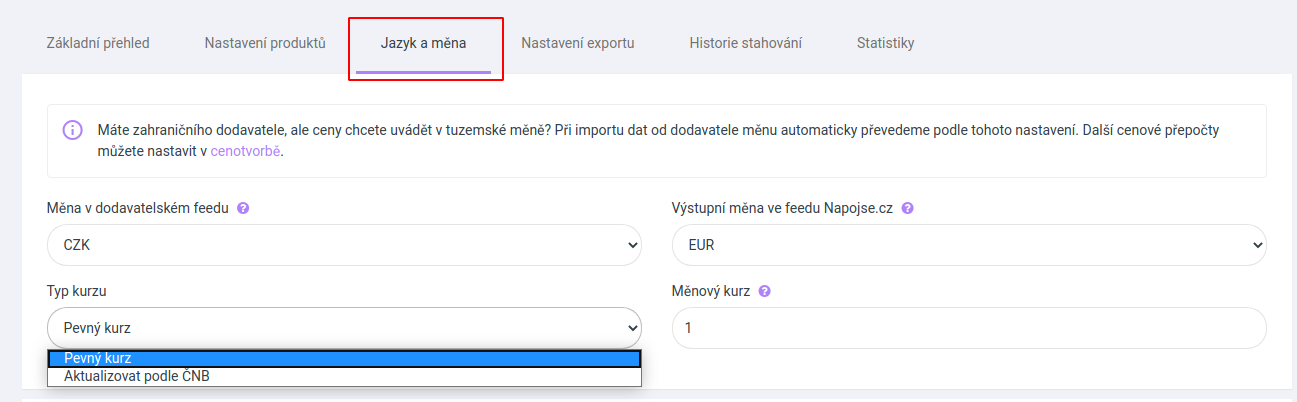1297x402 pixels.
Task: Click the info icon in the notice banner
Action: click(x=72, y=131)
